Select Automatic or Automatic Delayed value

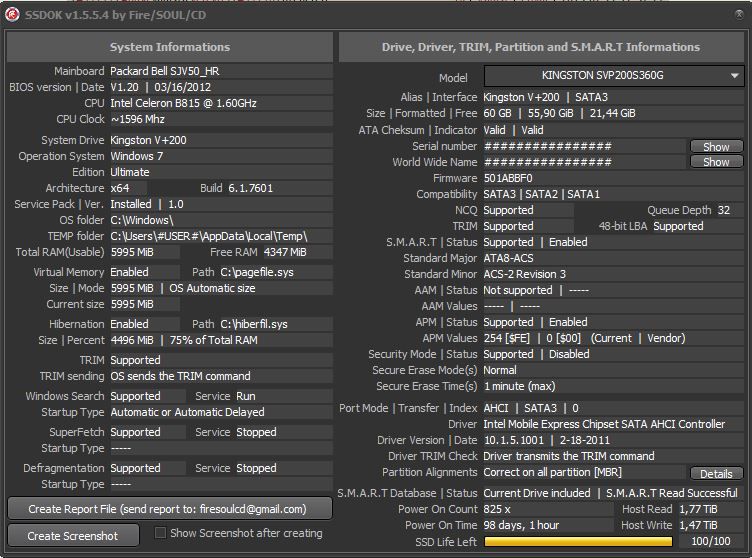(x=187, y=412)
